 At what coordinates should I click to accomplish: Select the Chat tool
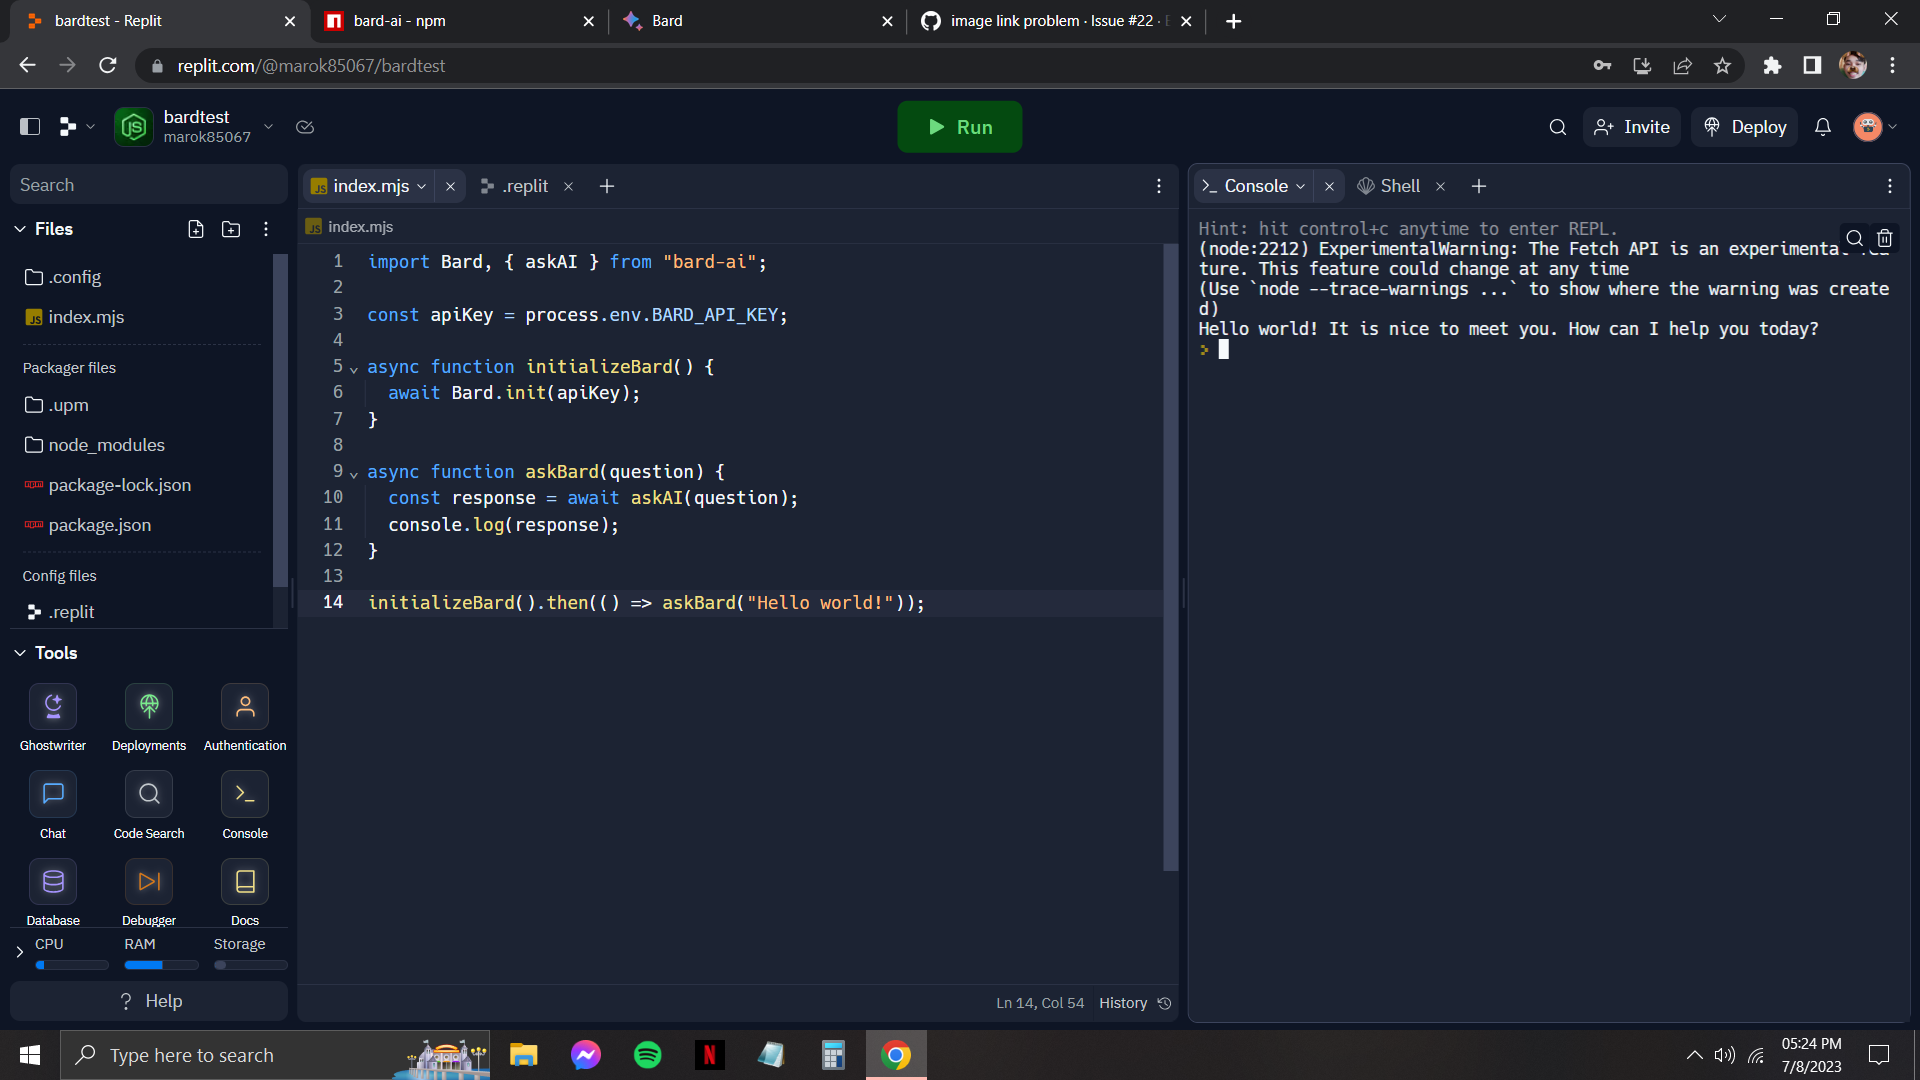52,793
